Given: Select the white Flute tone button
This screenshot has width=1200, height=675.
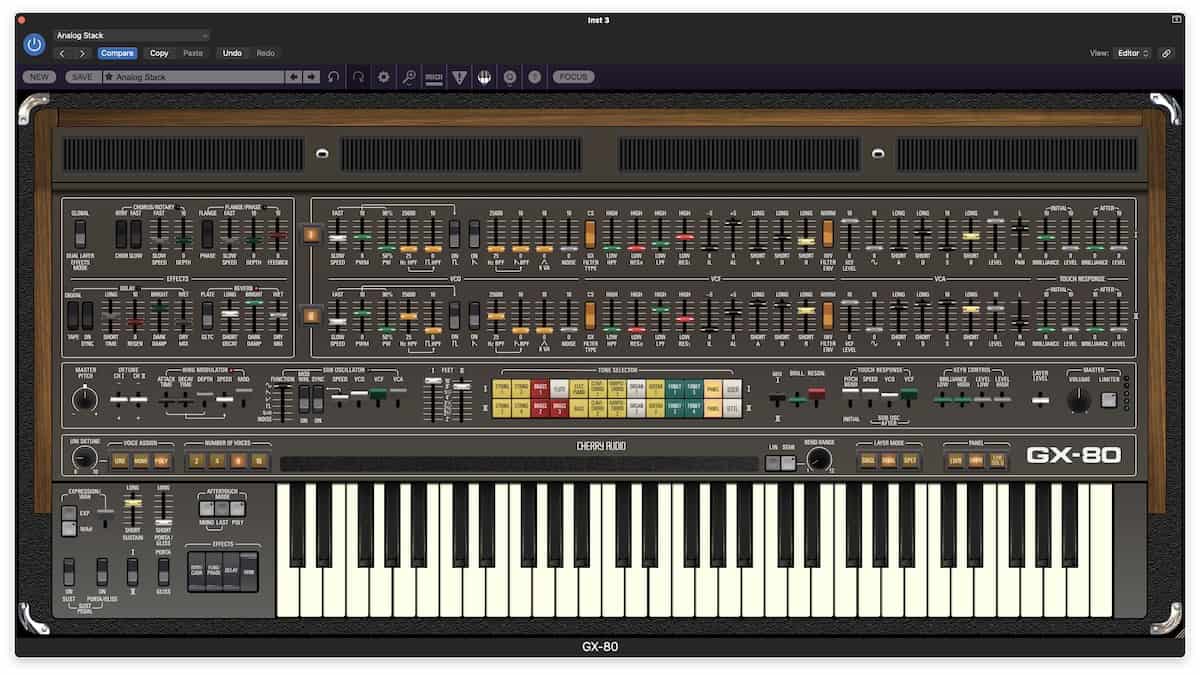Looking at the screenshot, I should 560,388.
